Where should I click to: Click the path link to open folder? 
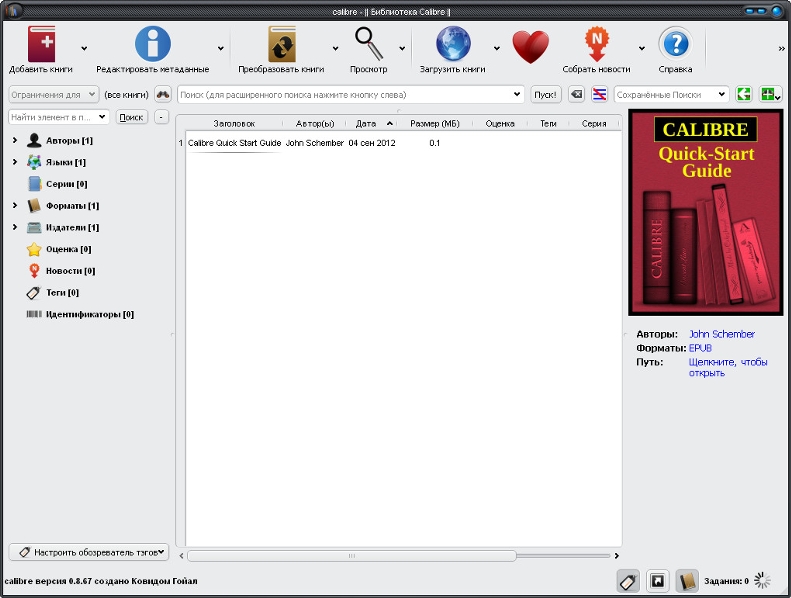728,367
